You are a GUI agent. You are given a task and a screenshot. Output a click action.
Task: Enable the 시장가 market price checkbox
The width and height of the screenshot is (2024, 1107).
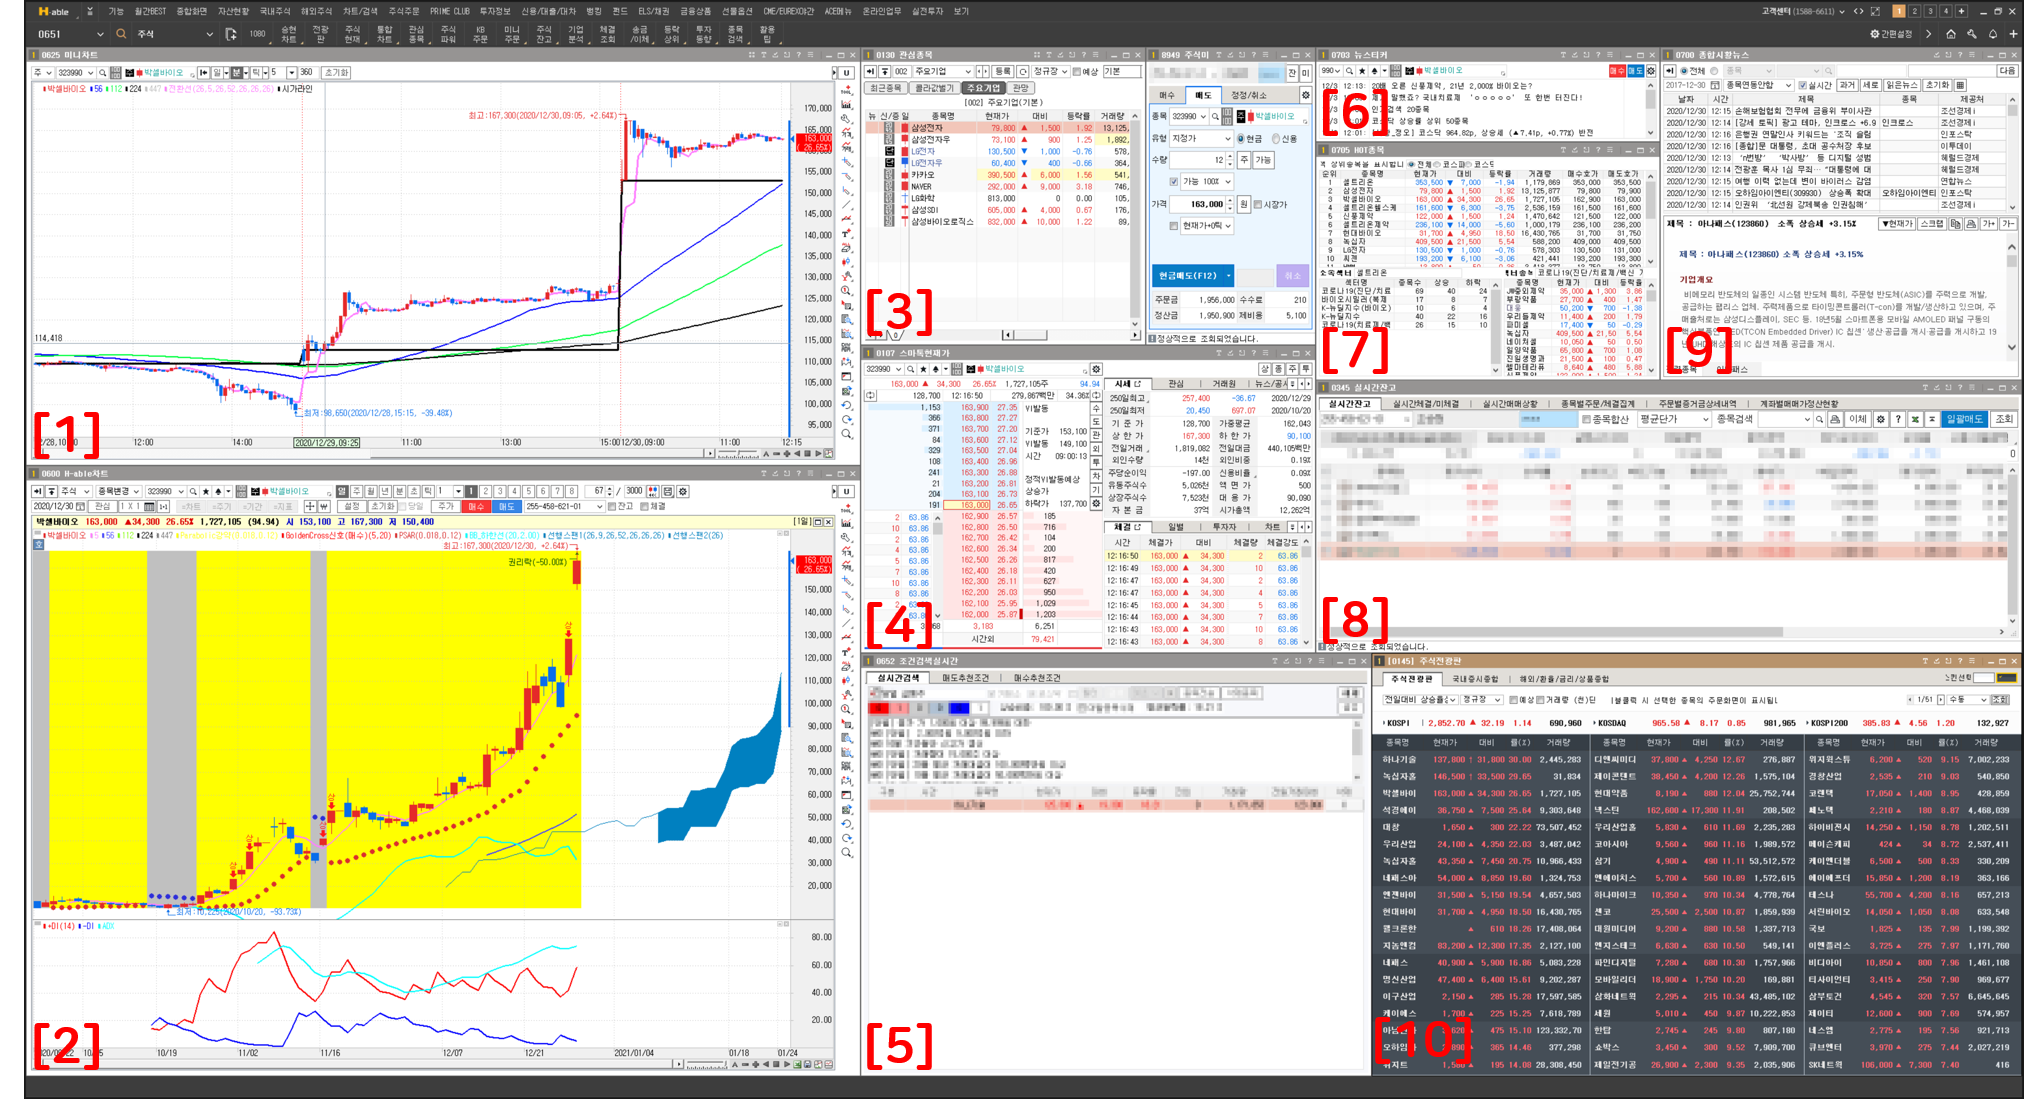tap(1258, 204)
